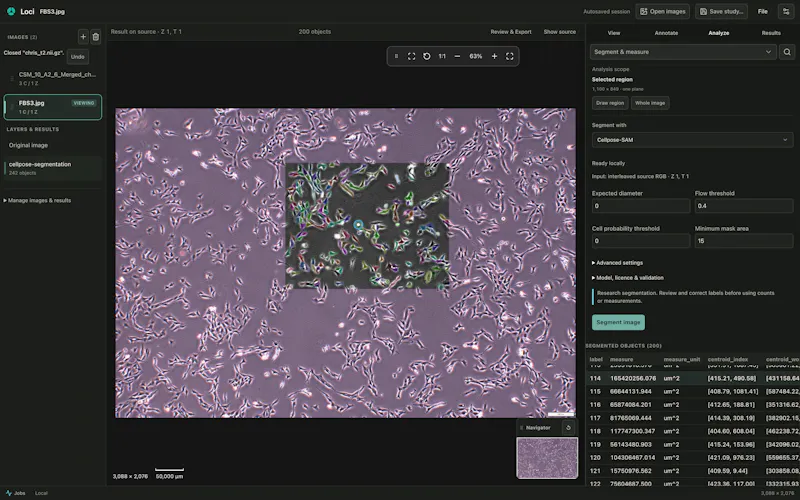The width and height of the screenshot is (800, 500).
Task: Click the Minimum mask area field
Action: coord(744,241)
